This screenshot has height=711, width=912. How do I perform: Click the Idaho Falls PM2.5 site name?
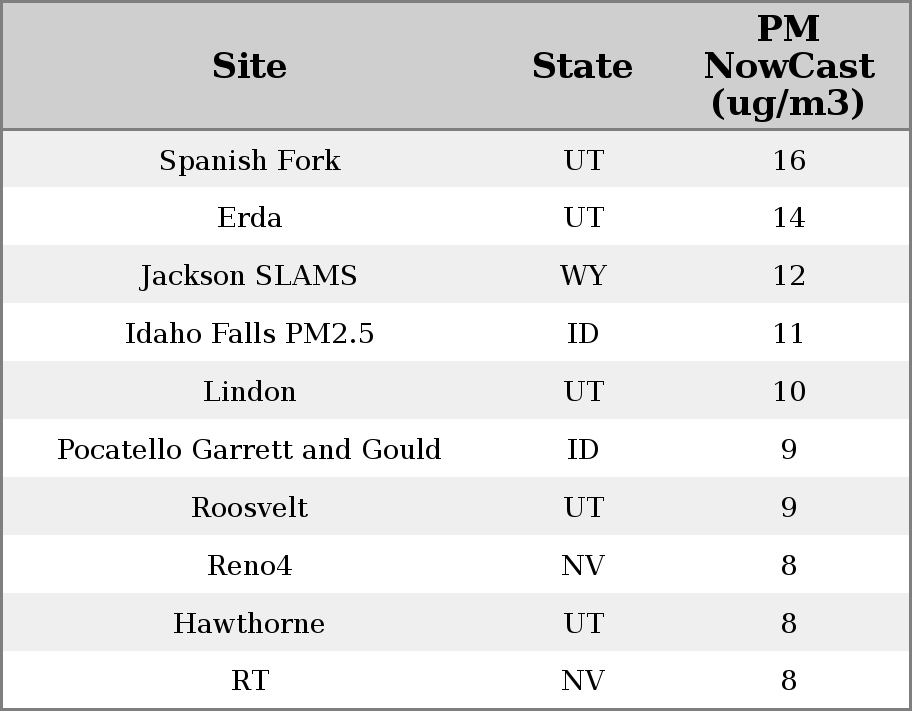[249, 334]
